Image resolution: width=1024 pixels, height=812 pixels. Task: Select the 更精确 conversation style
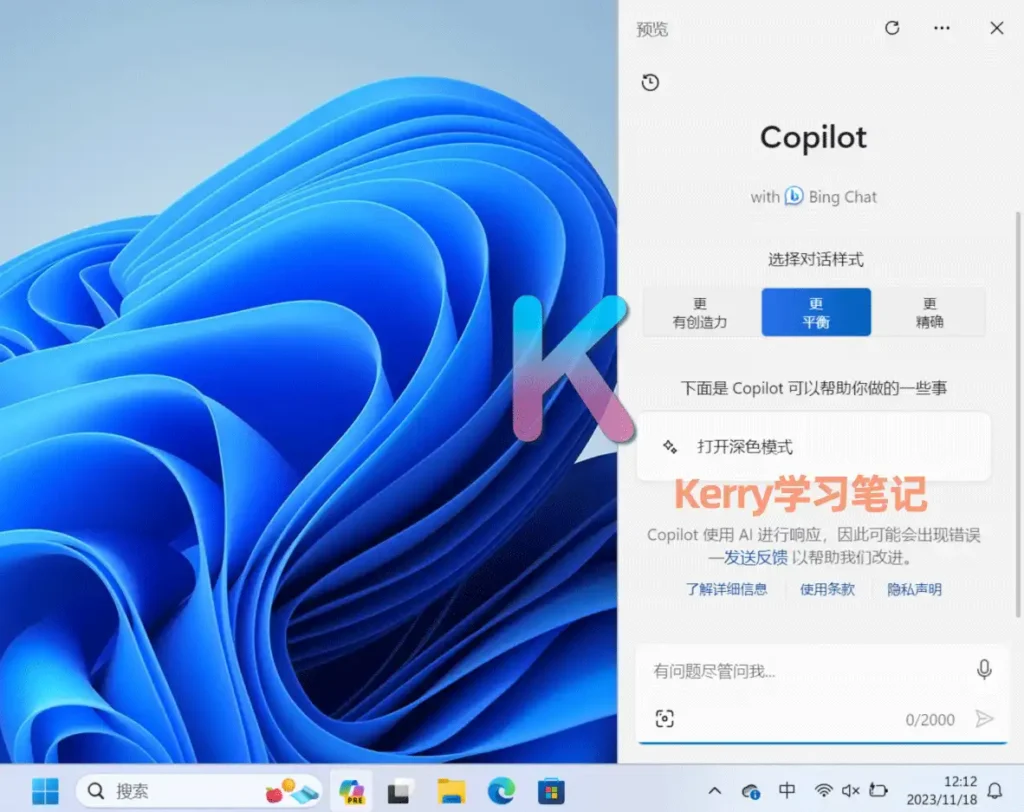[929, 312]
